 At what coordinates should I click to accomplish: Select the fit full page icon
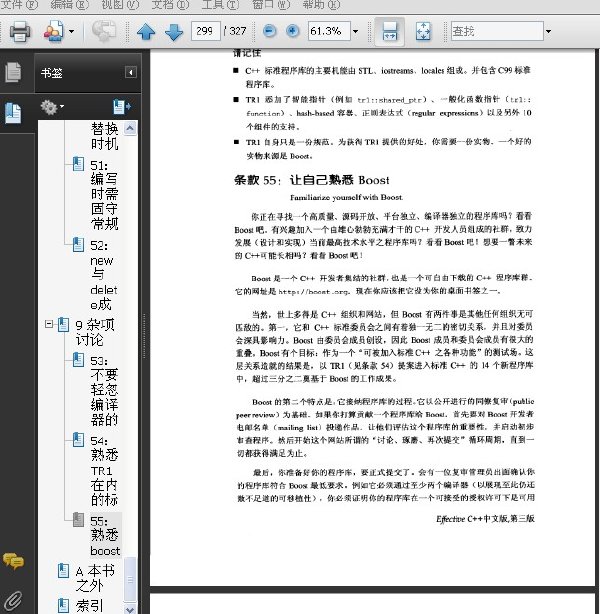click(x=423, y=31)
